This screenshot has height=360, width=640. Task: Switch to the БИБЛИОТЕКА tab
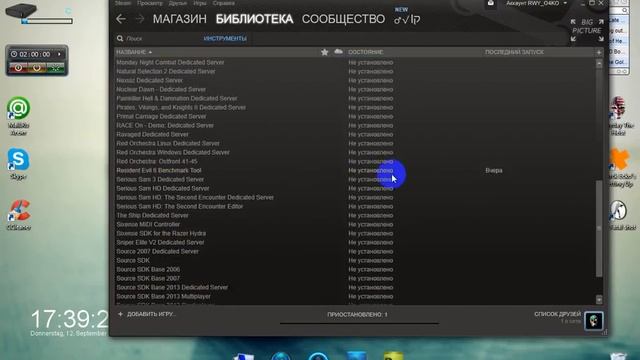(254, 19)
